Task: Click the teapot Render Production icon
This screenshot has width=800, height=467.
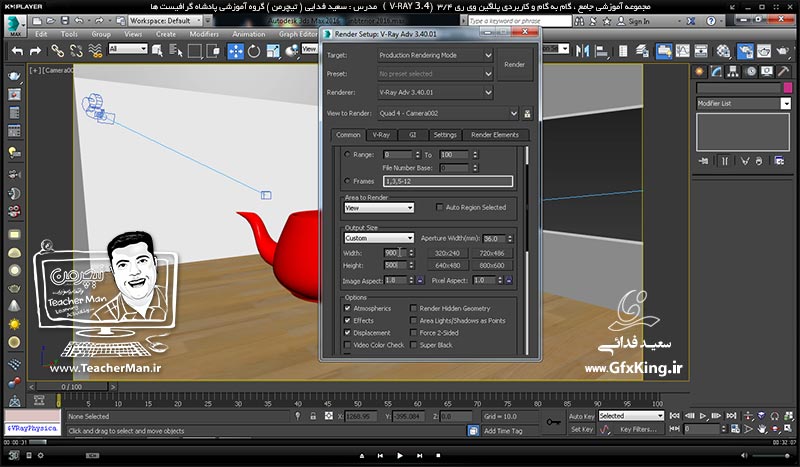Action: click(783, 51)
